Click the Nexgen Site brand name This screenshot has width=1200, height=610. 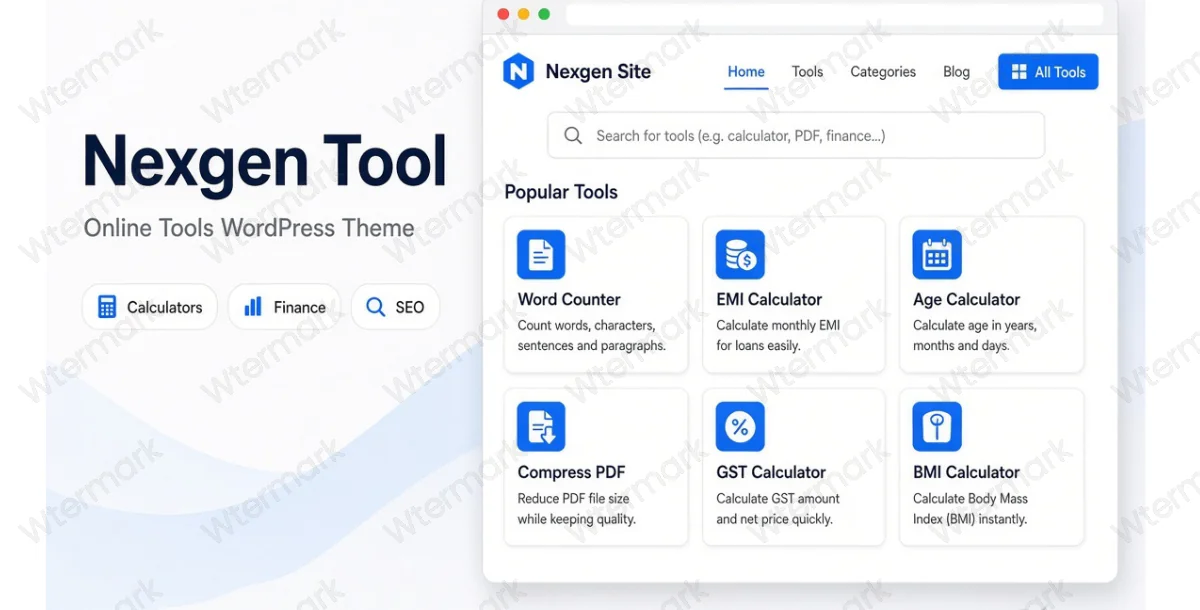click(598, 72)
